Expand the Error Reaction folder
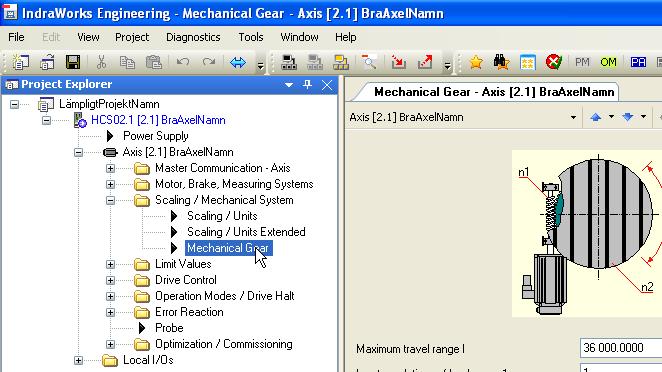Screen dimensions: 662x372 tap(111, 312)
